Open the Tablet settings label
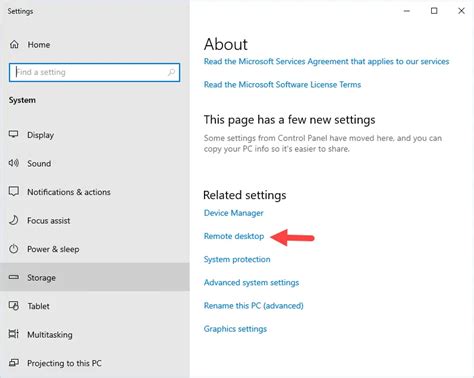The image size is (474, 378). tap(38, 306)
